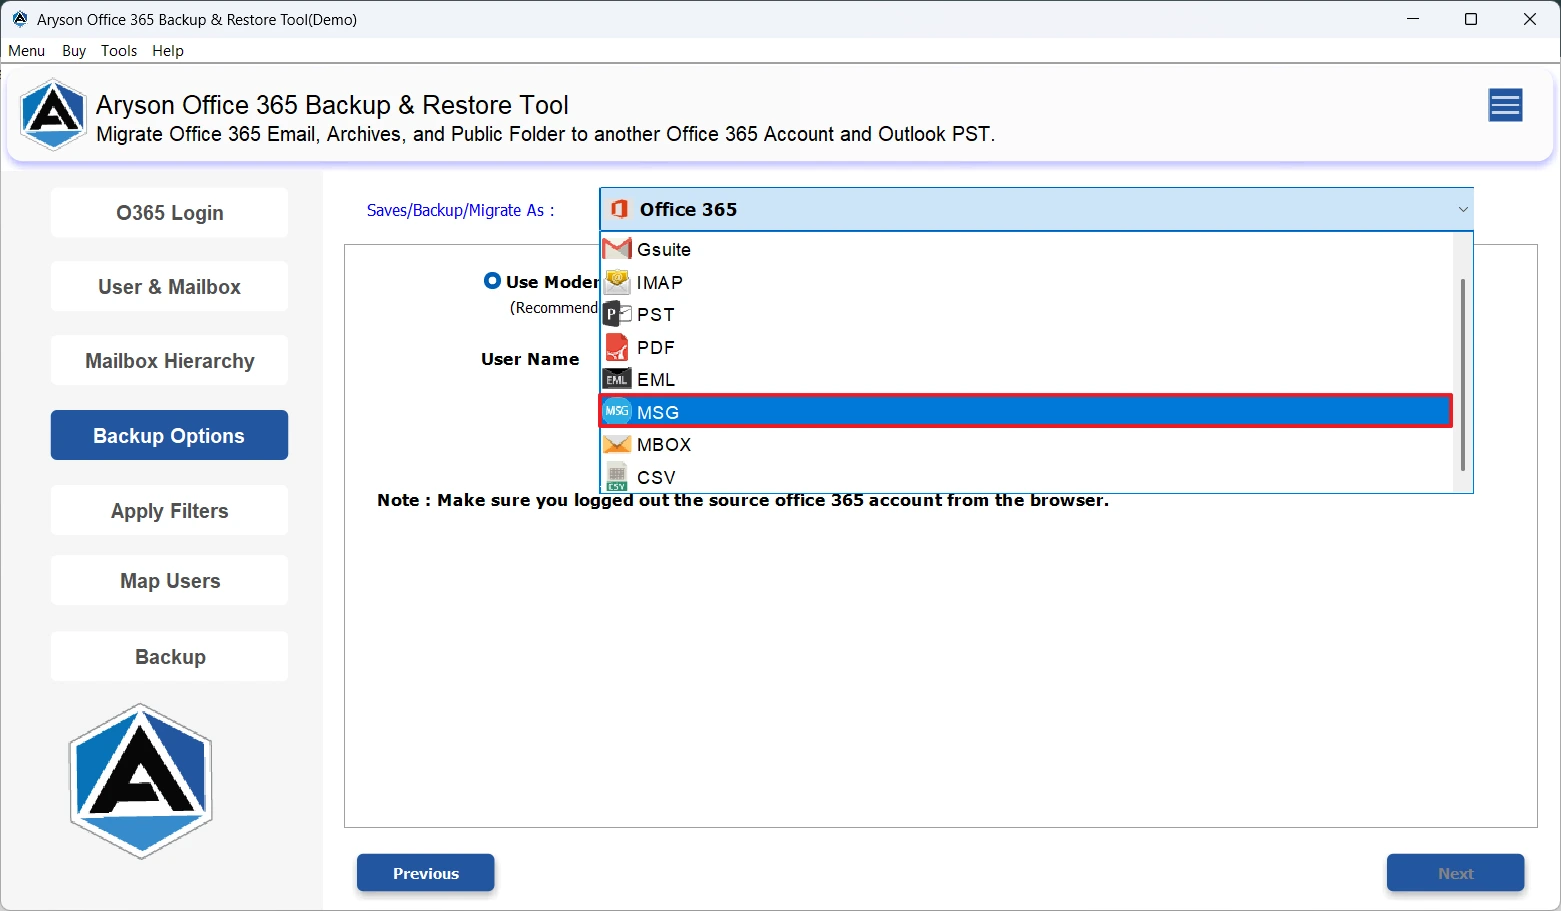Open the Buy menu

[74, 51]
